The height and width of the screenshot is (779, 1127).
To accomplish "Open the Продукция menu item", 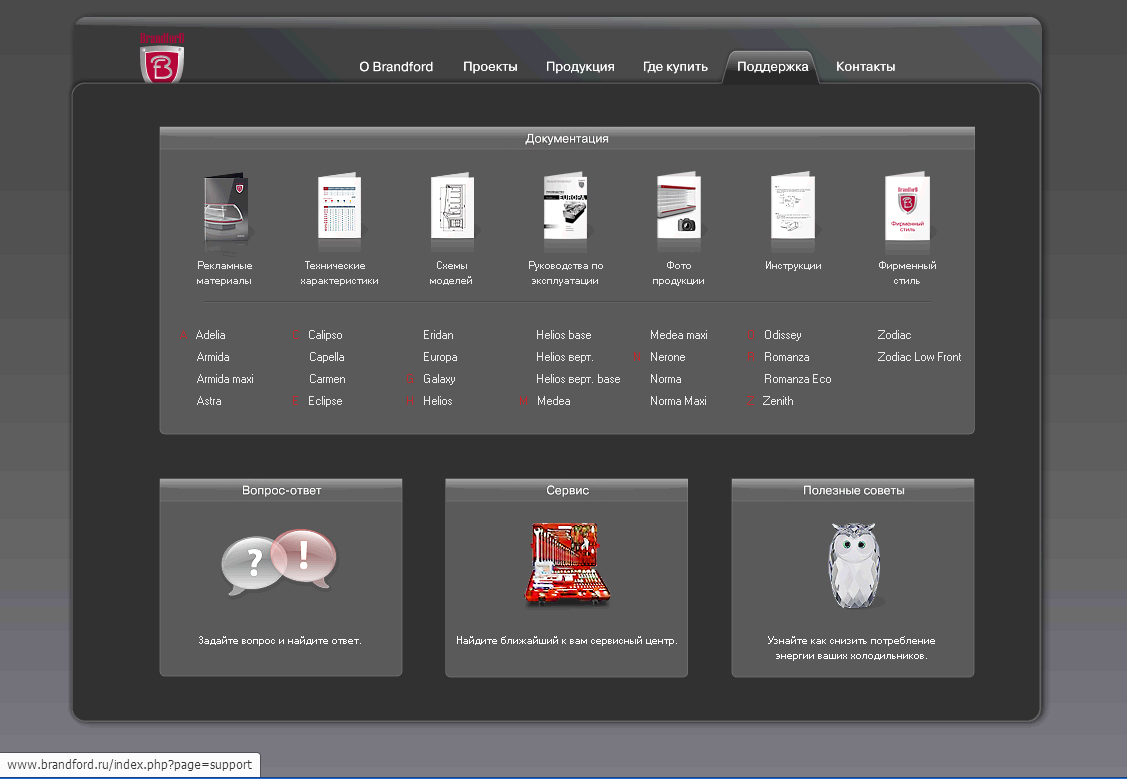I will [x=580, y=67].
